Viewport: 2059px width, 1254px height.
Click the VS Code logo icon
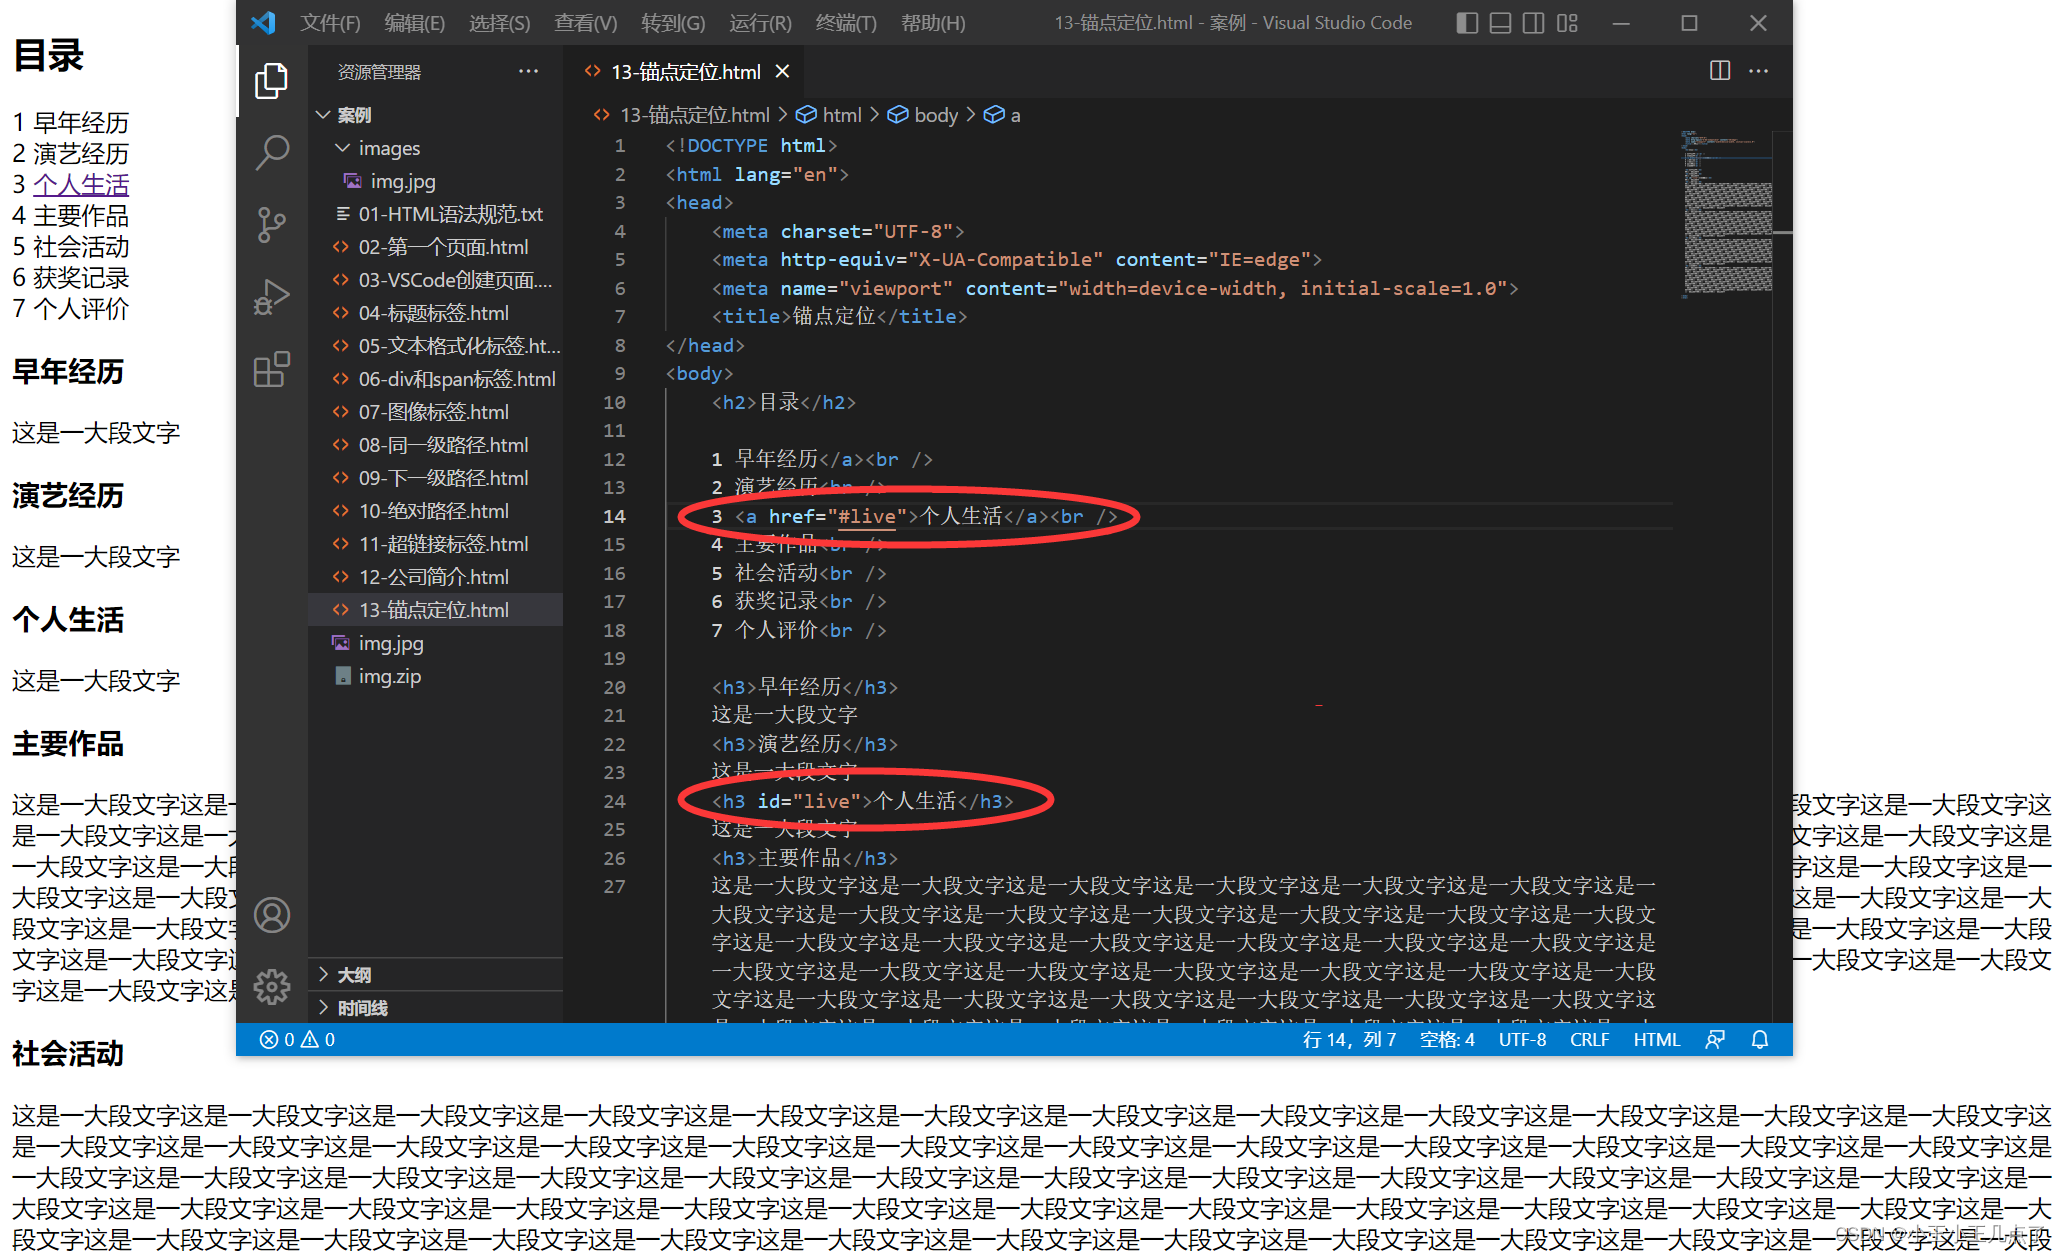pos(263,22)
